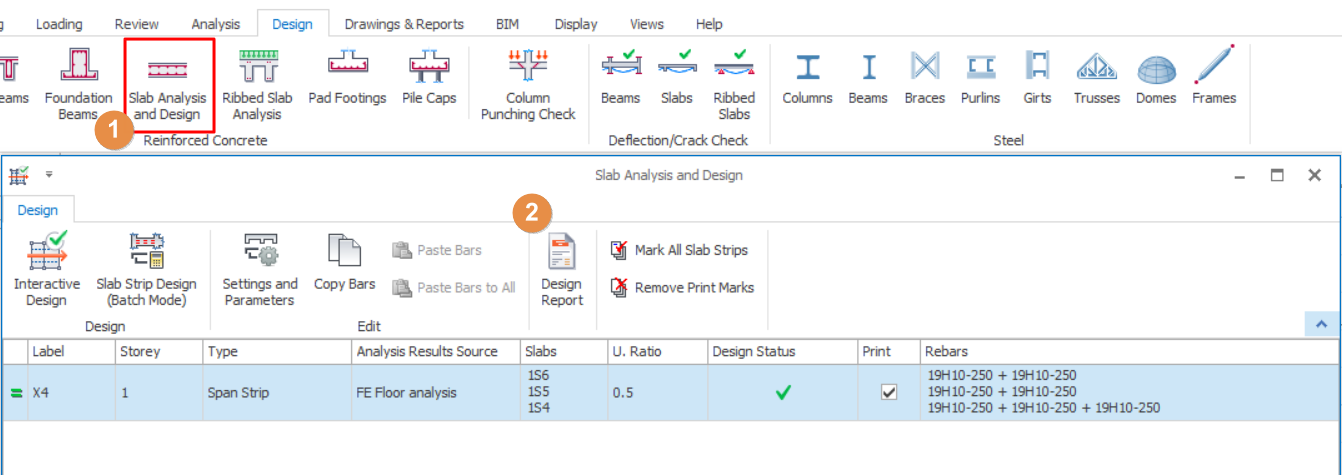The width and height of the screenshot is (1342, 475).
Task: Open the Drawings & Reports tab
Action: pyautogui.click(x=404, y=24)
